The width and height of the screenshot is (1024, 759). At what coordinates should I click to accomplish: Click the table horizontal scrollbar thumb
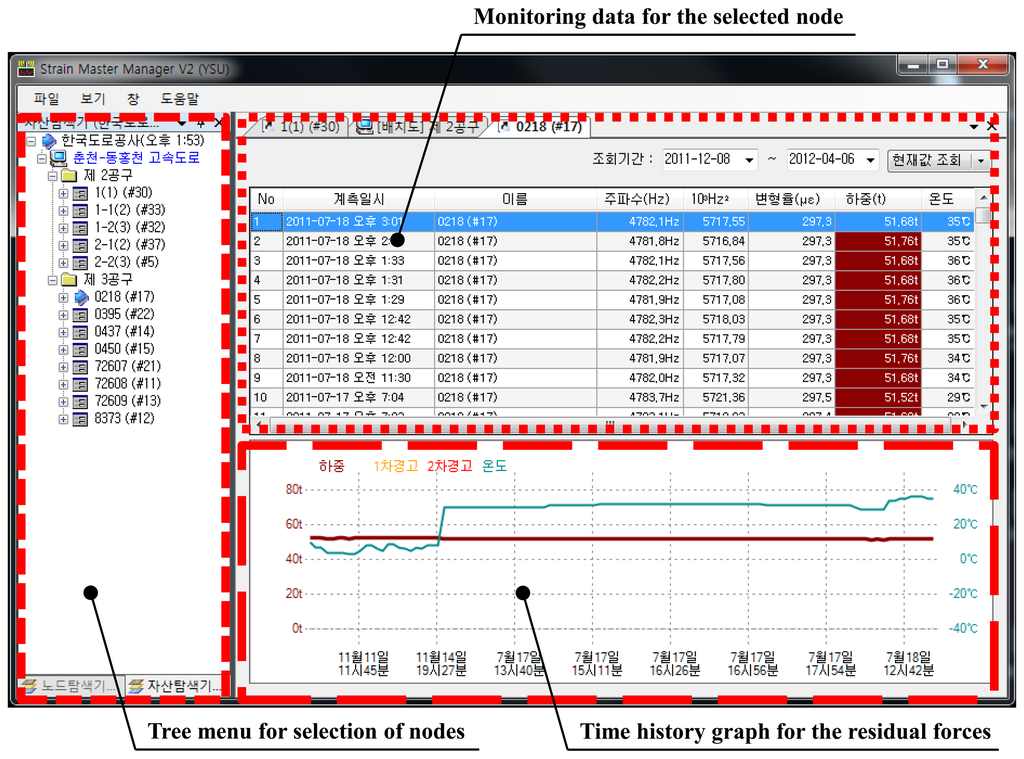click(609, 425)
